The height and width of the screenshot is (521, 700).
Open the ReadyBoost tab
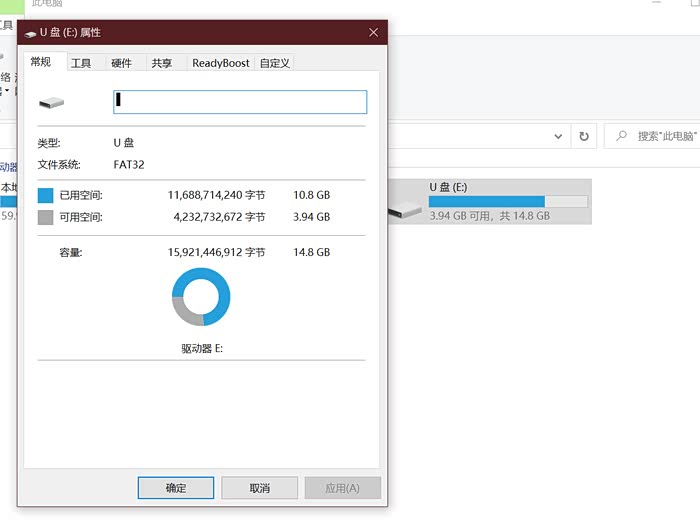coord(221,63)
